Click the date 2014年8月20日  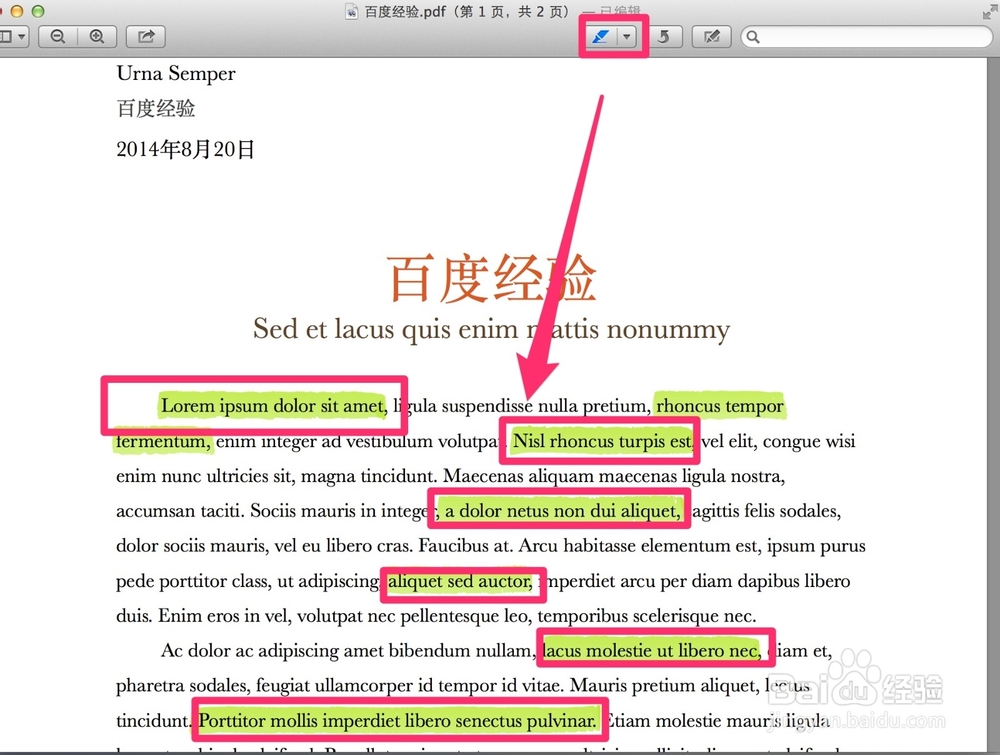point(186,149)
